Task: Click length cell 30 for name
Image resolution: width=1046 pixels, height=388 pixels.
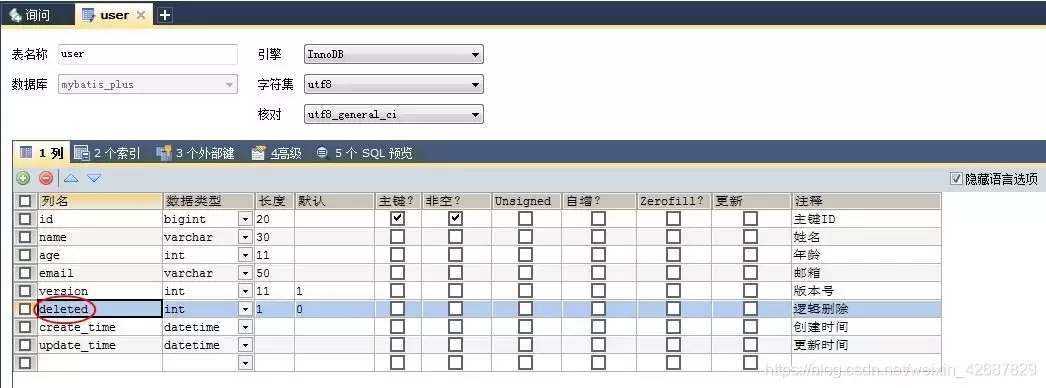Action: 274,237
